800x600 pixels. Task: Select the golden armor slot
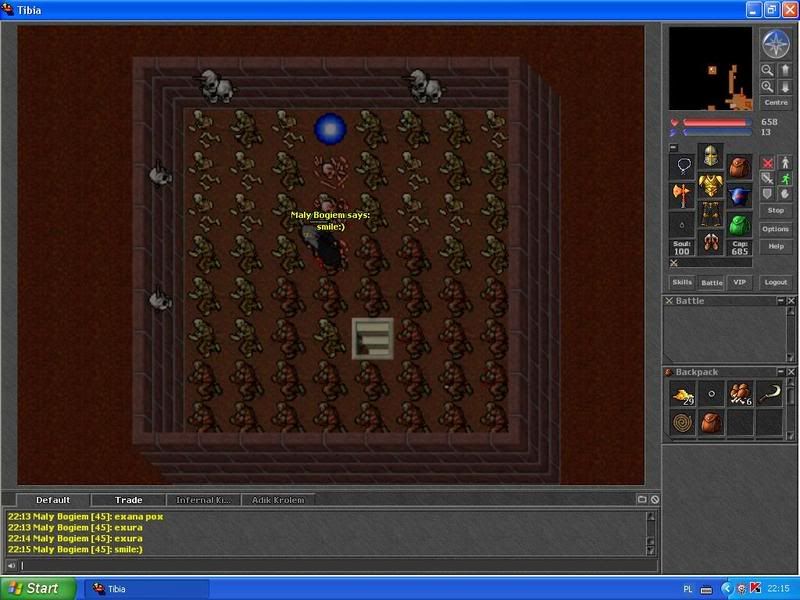tap(710, 185)
